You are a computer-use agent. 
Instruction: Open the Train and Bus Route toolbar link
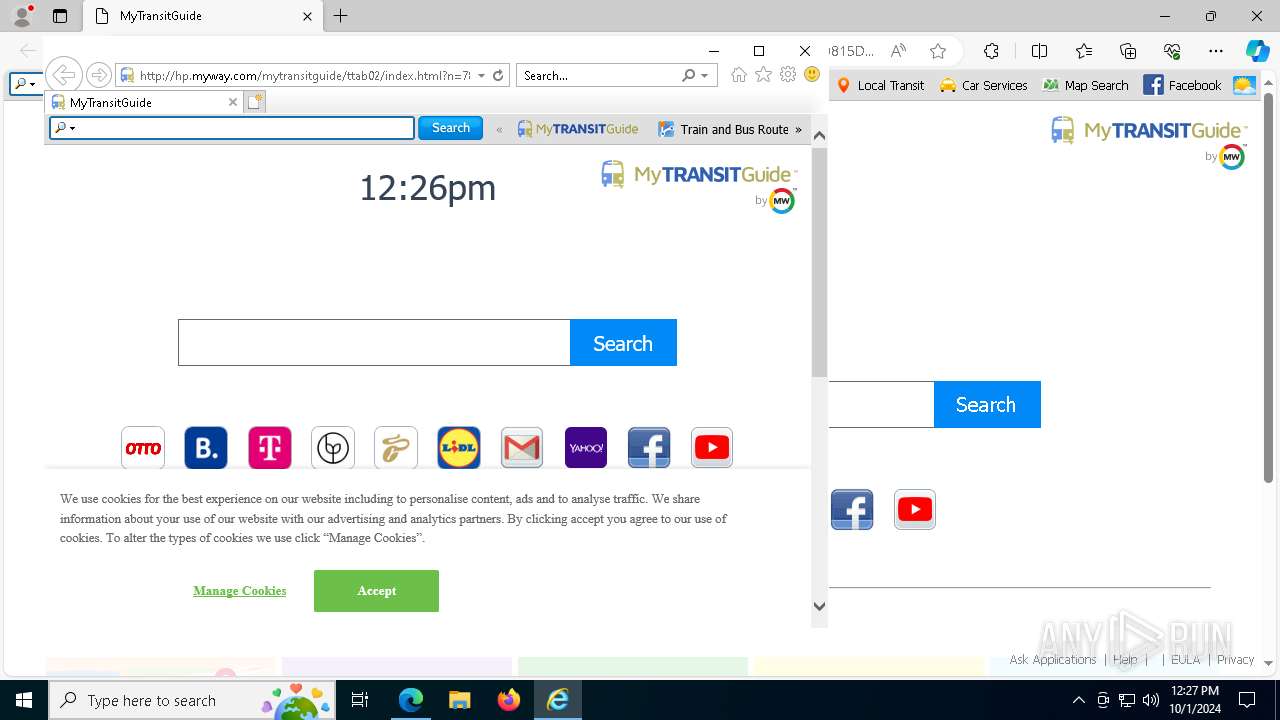pos(723,129)
